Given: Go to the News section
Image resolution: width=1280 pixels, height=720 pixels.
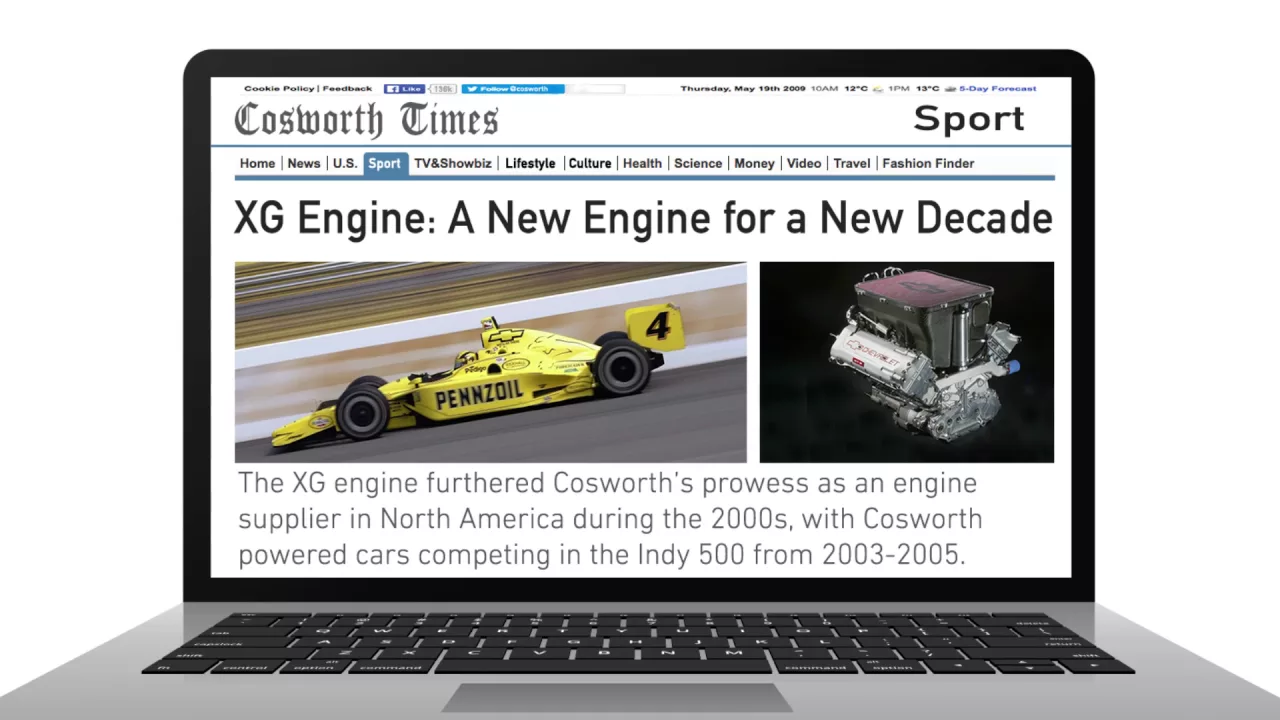Looking at the screenshot, I should 304,163.
